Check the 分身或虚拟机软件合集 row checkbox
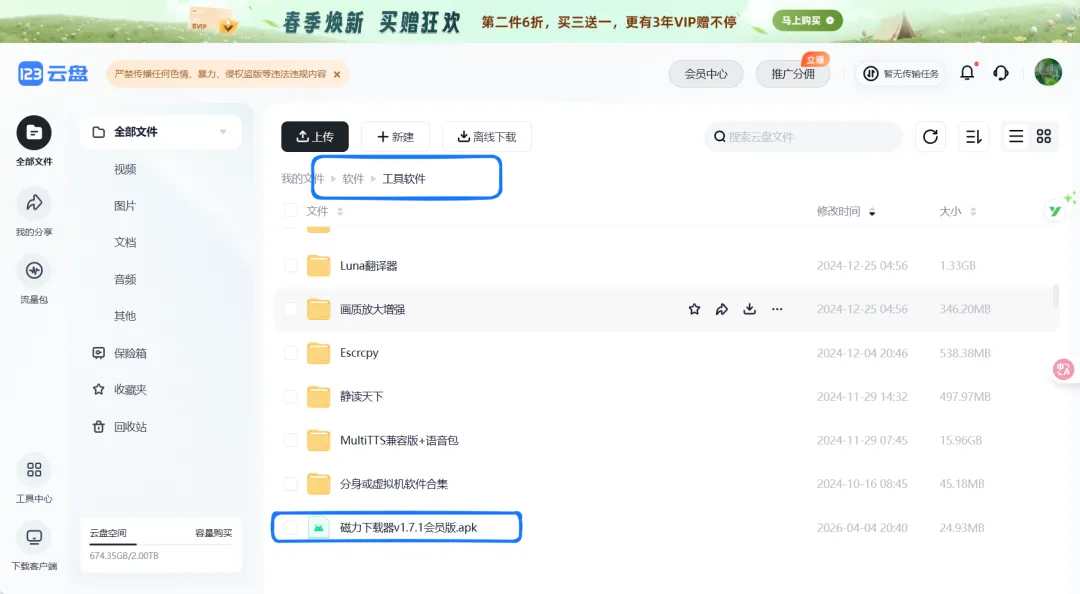This screenshot has height=594, width=1080. (291, 484)
